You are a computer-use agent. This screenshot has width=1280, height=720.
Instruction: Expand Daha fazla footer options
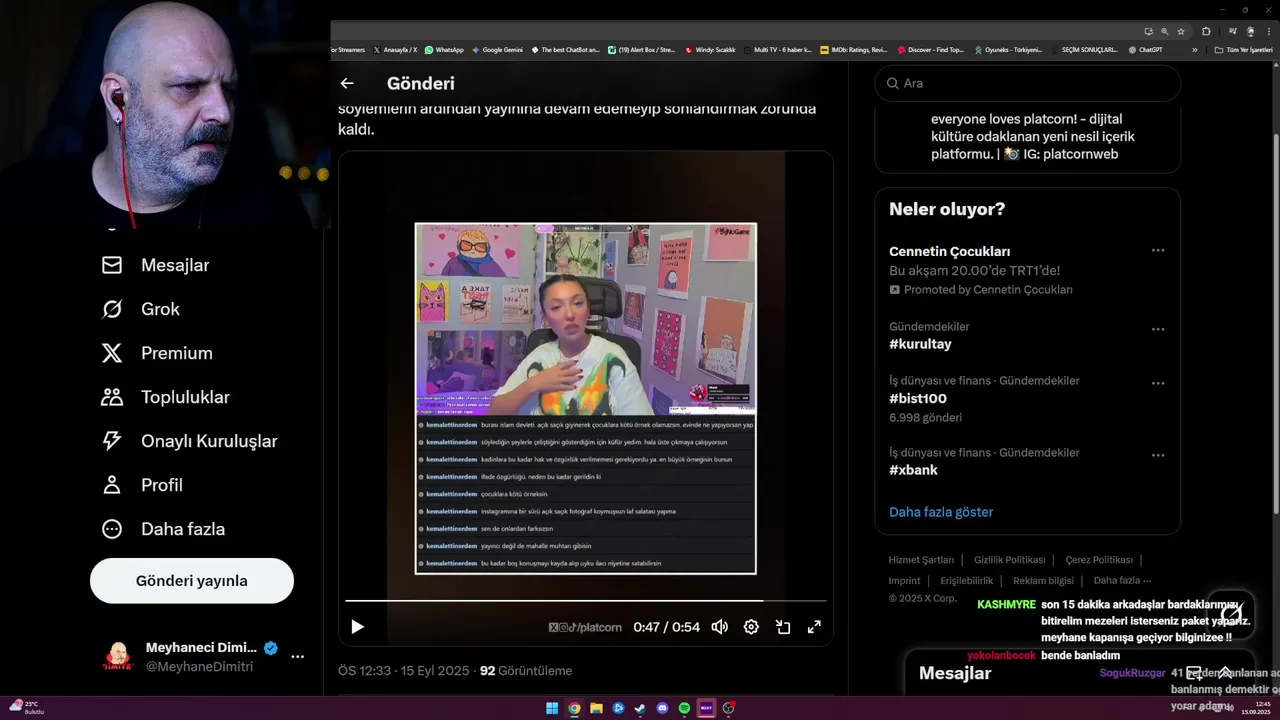[x=1122, y=580]
